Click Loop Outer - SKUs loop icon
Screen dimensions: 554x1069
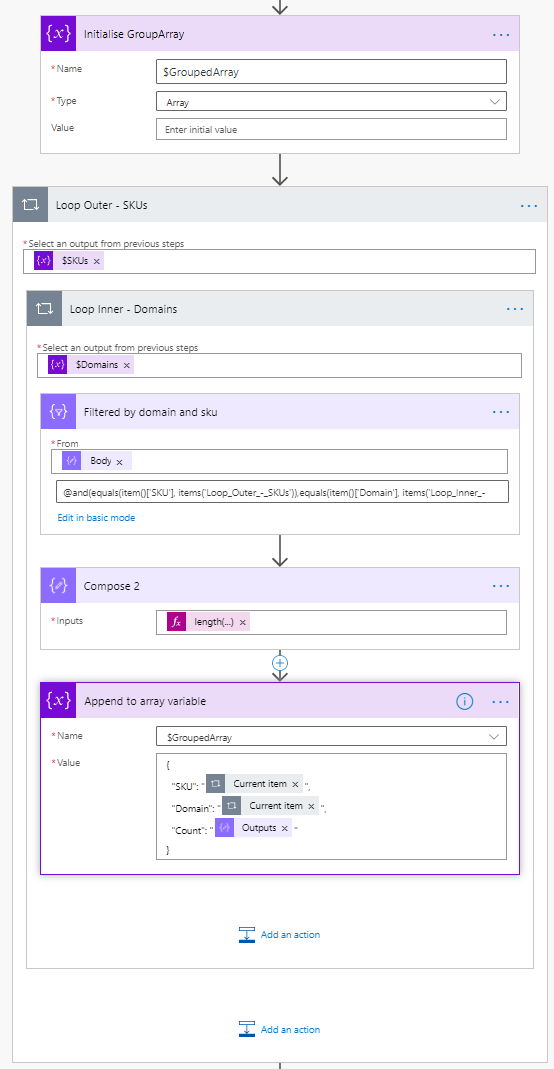31,205
